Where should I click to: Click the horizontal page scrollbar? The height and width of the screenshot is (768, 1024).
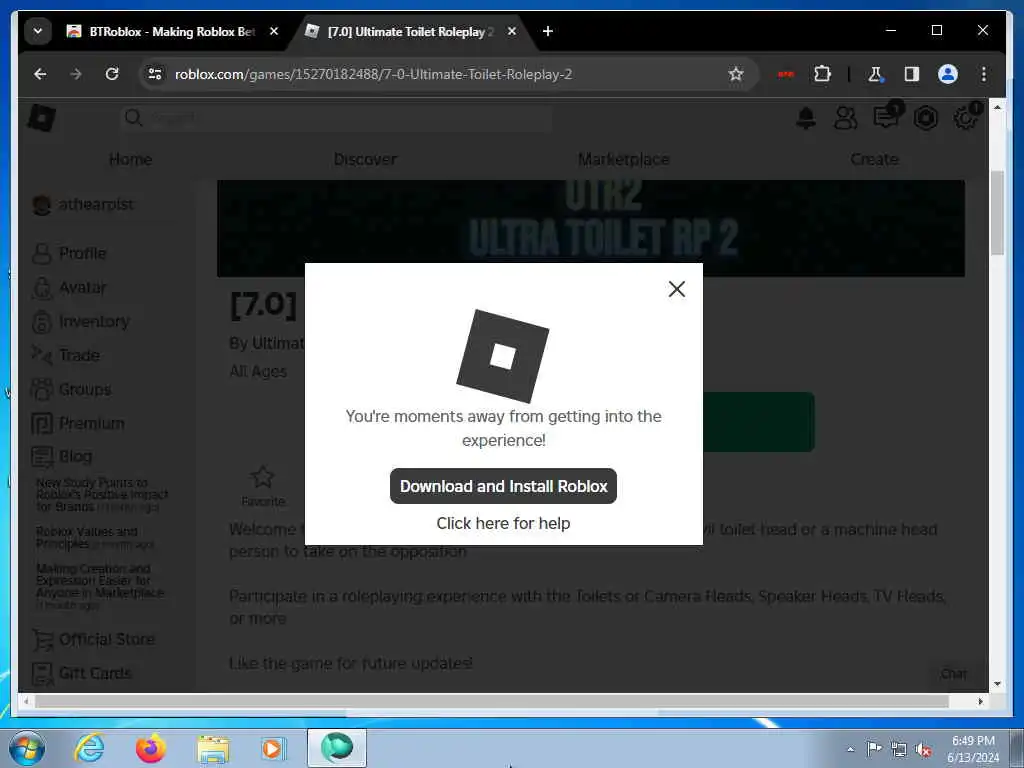492,701
